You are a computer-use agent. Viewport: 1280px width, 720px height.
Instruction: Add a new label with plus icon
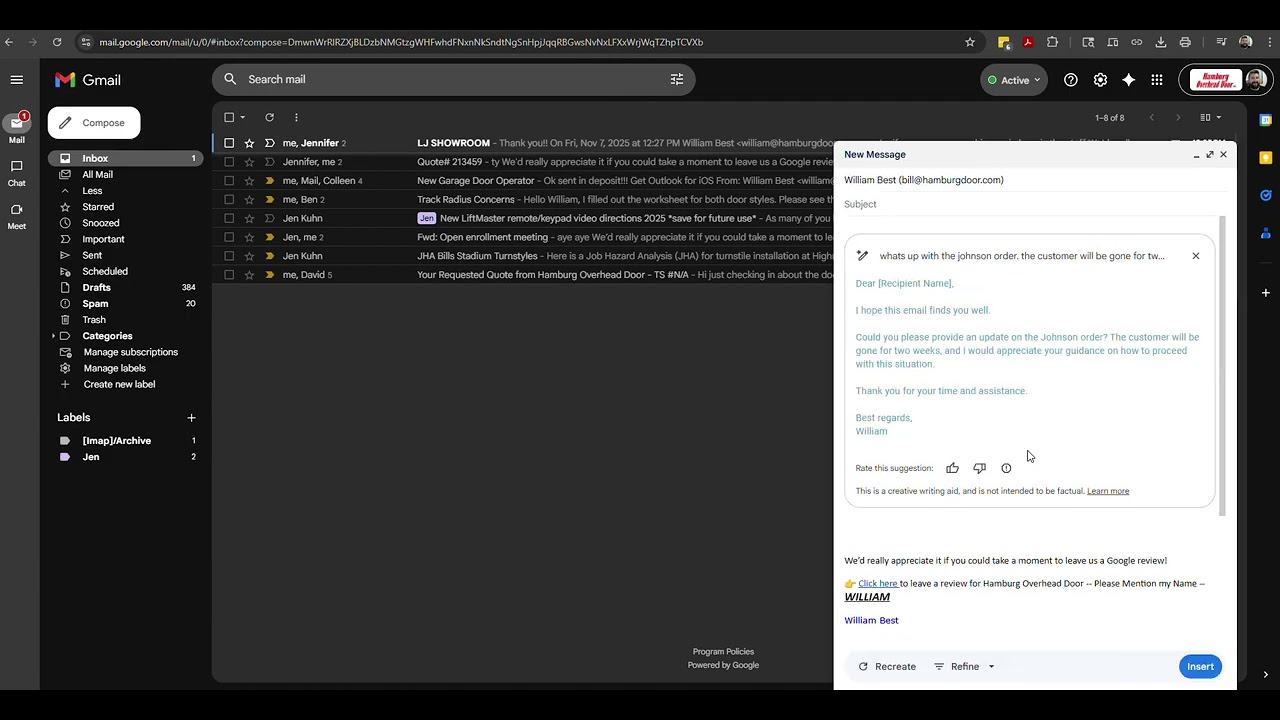pyautogui.click(x=191, y=418)
